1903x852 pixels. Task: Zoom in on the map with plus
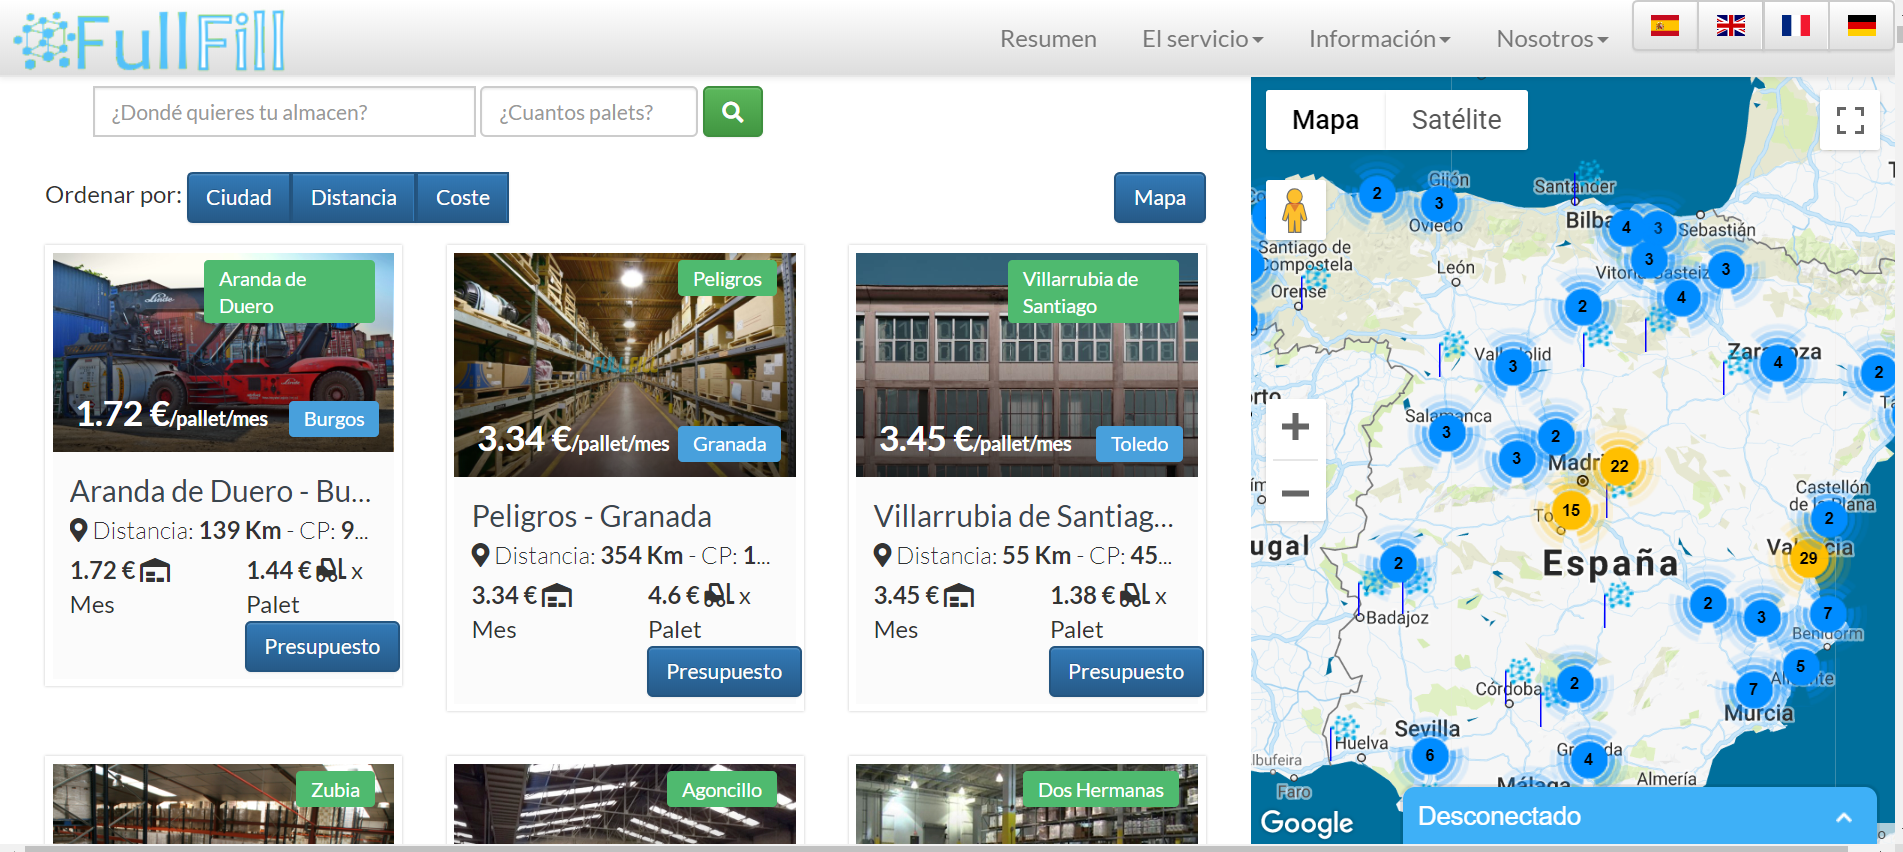1295,427
